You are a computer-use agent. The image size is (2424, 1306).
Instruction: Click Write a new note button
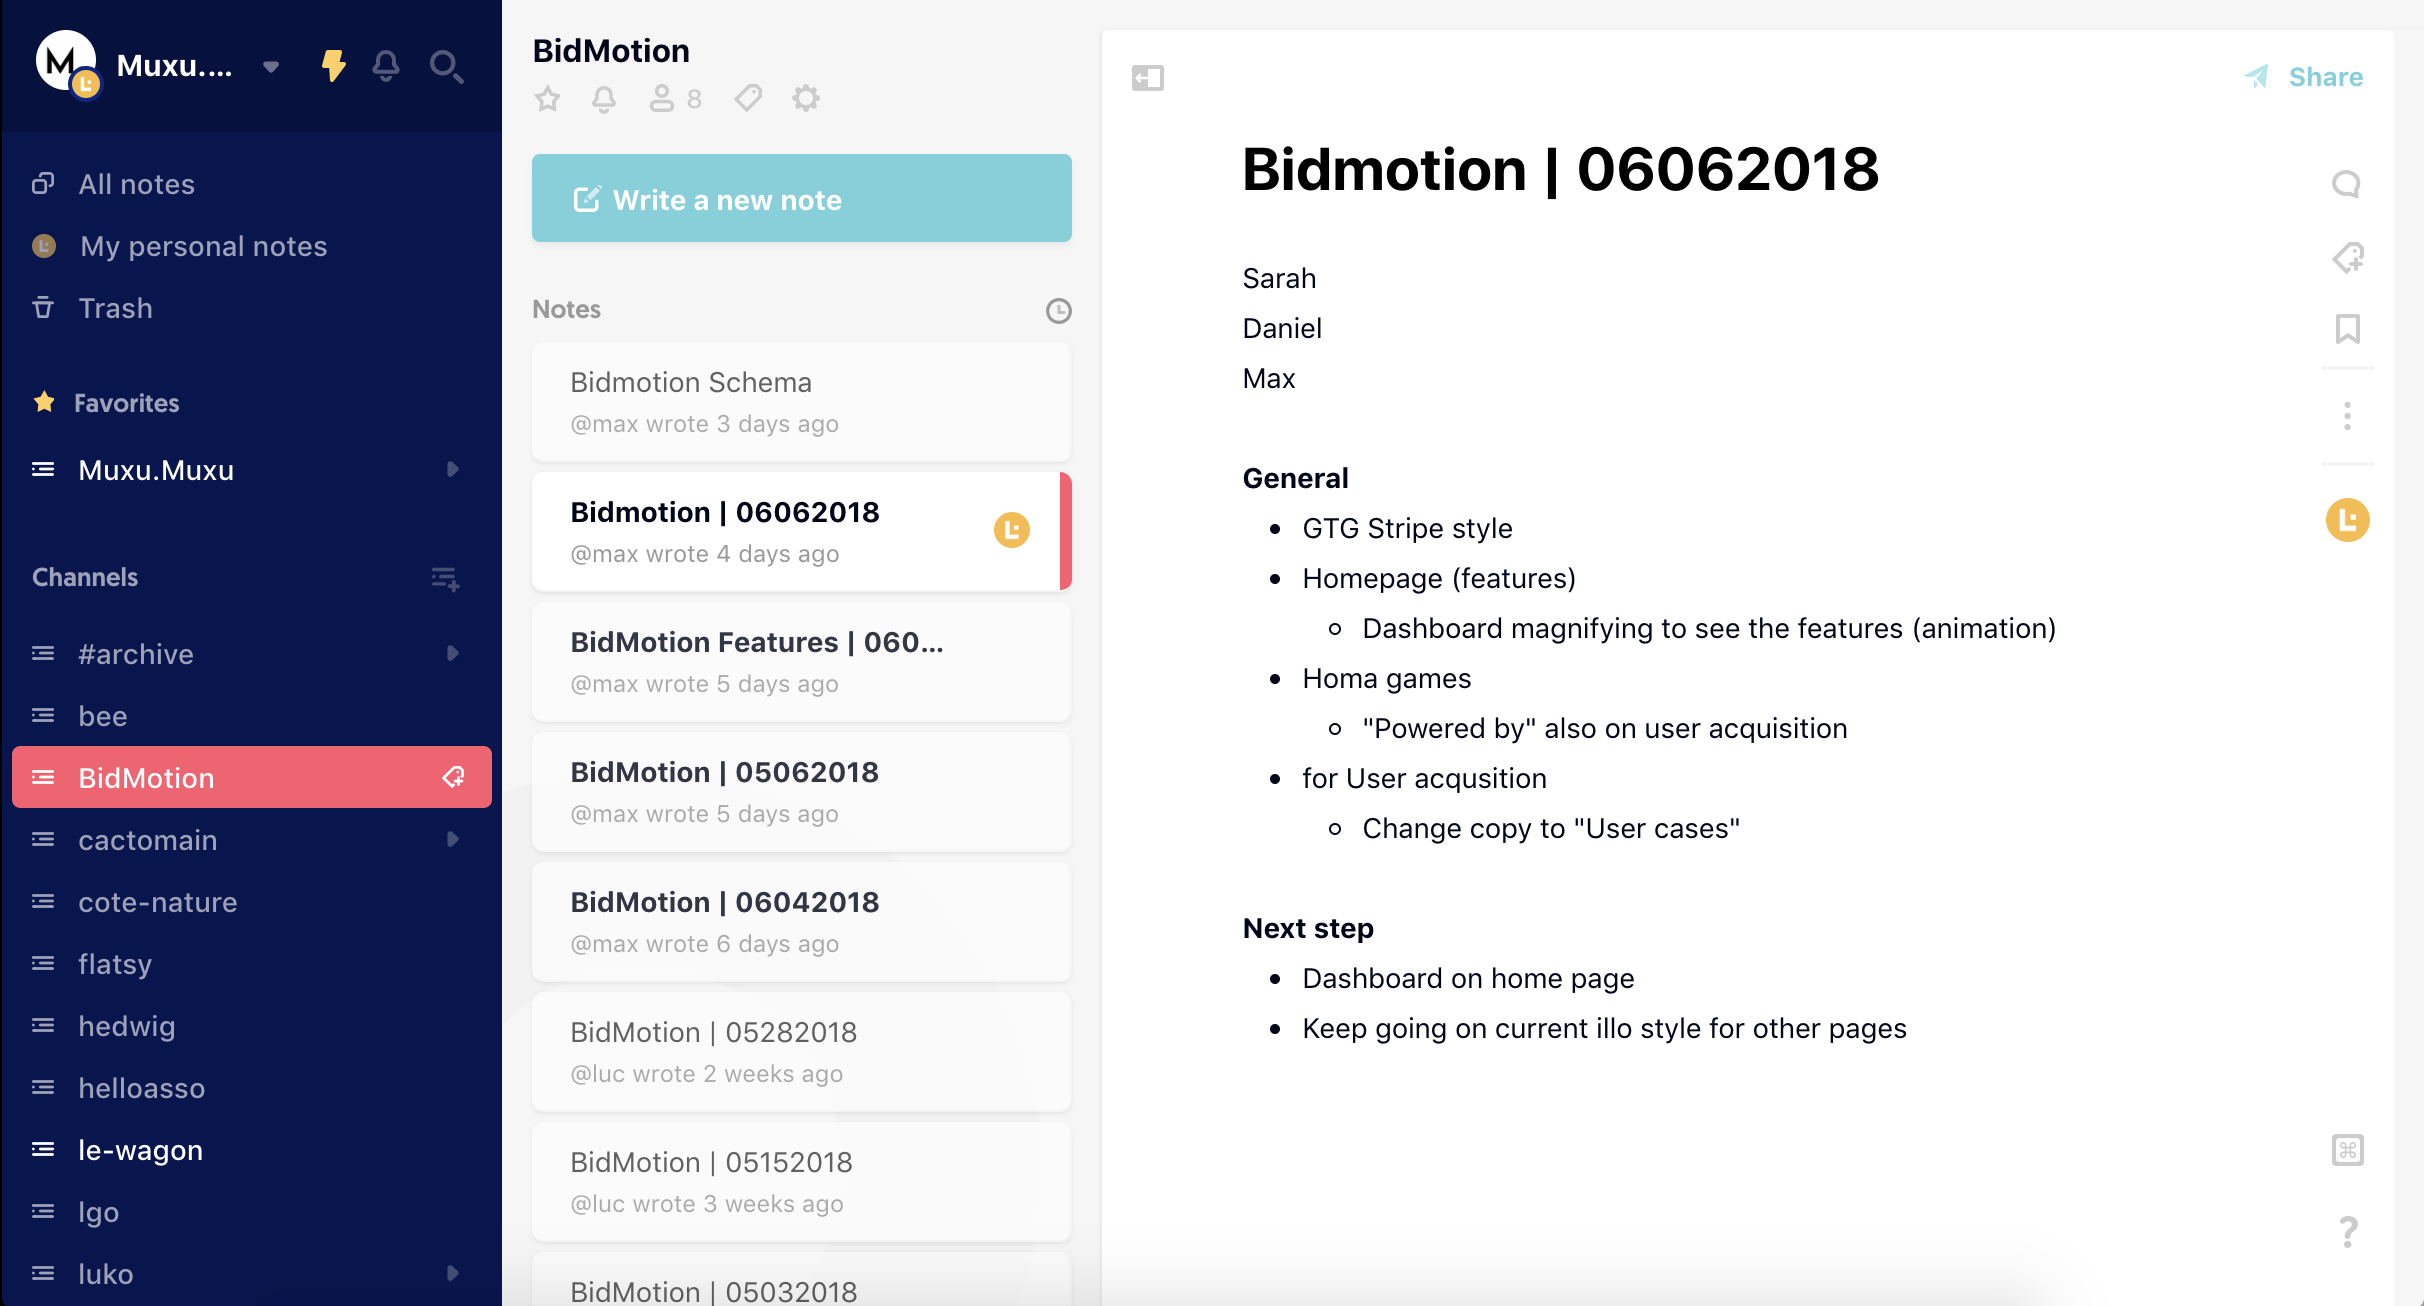(802, 198)
